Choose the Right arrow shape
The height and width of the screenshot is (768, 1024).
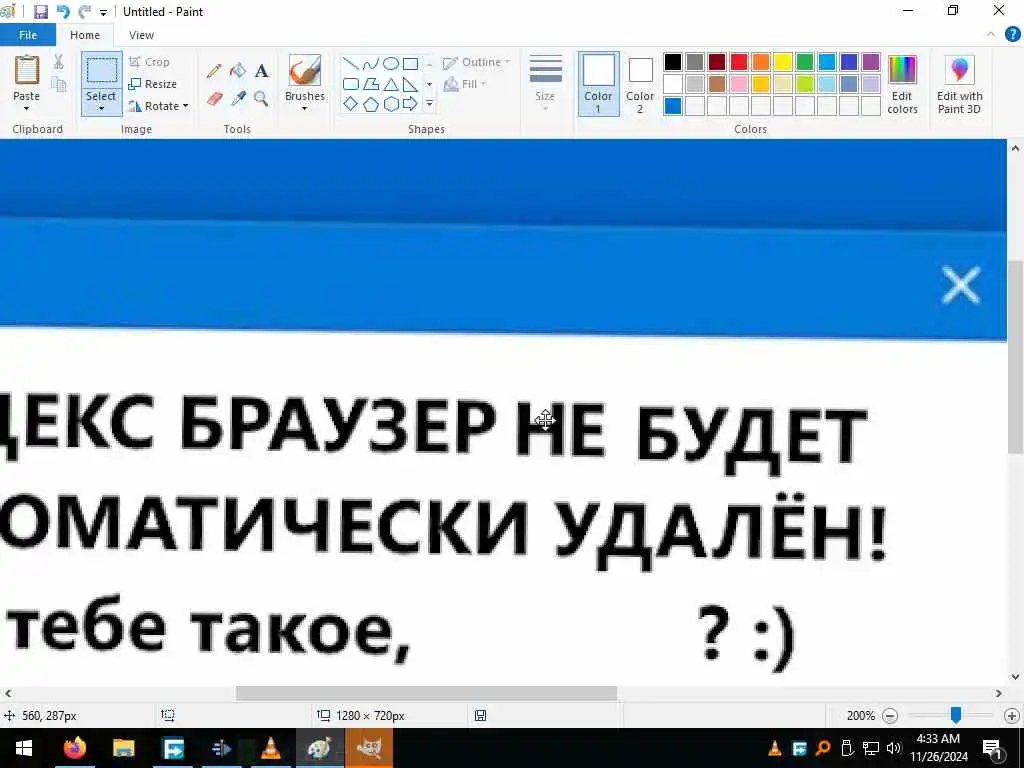410,104
